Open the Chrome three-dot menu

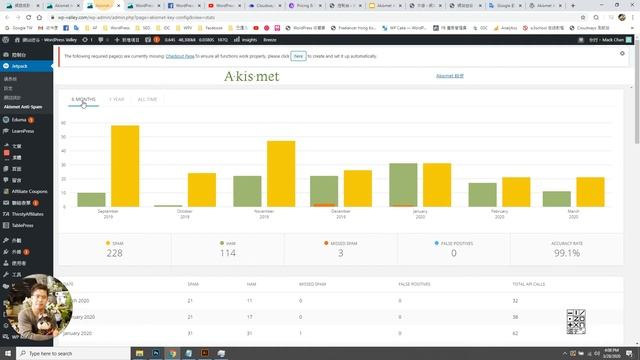633,18
